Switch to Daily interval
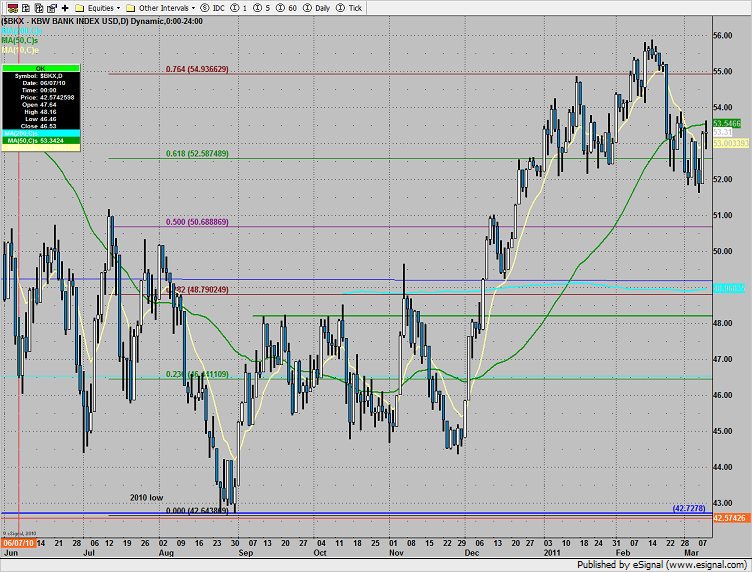 click(x=316, y=8)
